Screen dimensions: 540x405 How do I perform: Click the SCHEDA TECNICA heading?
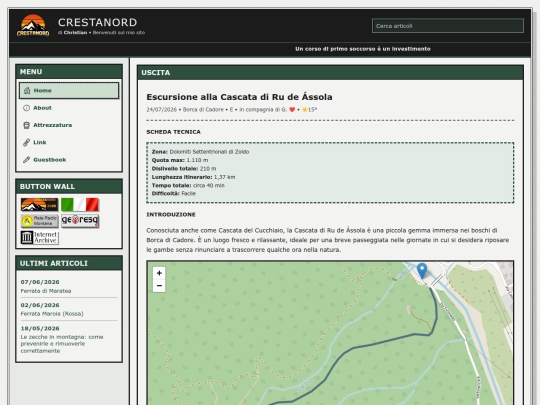point(174,132)
